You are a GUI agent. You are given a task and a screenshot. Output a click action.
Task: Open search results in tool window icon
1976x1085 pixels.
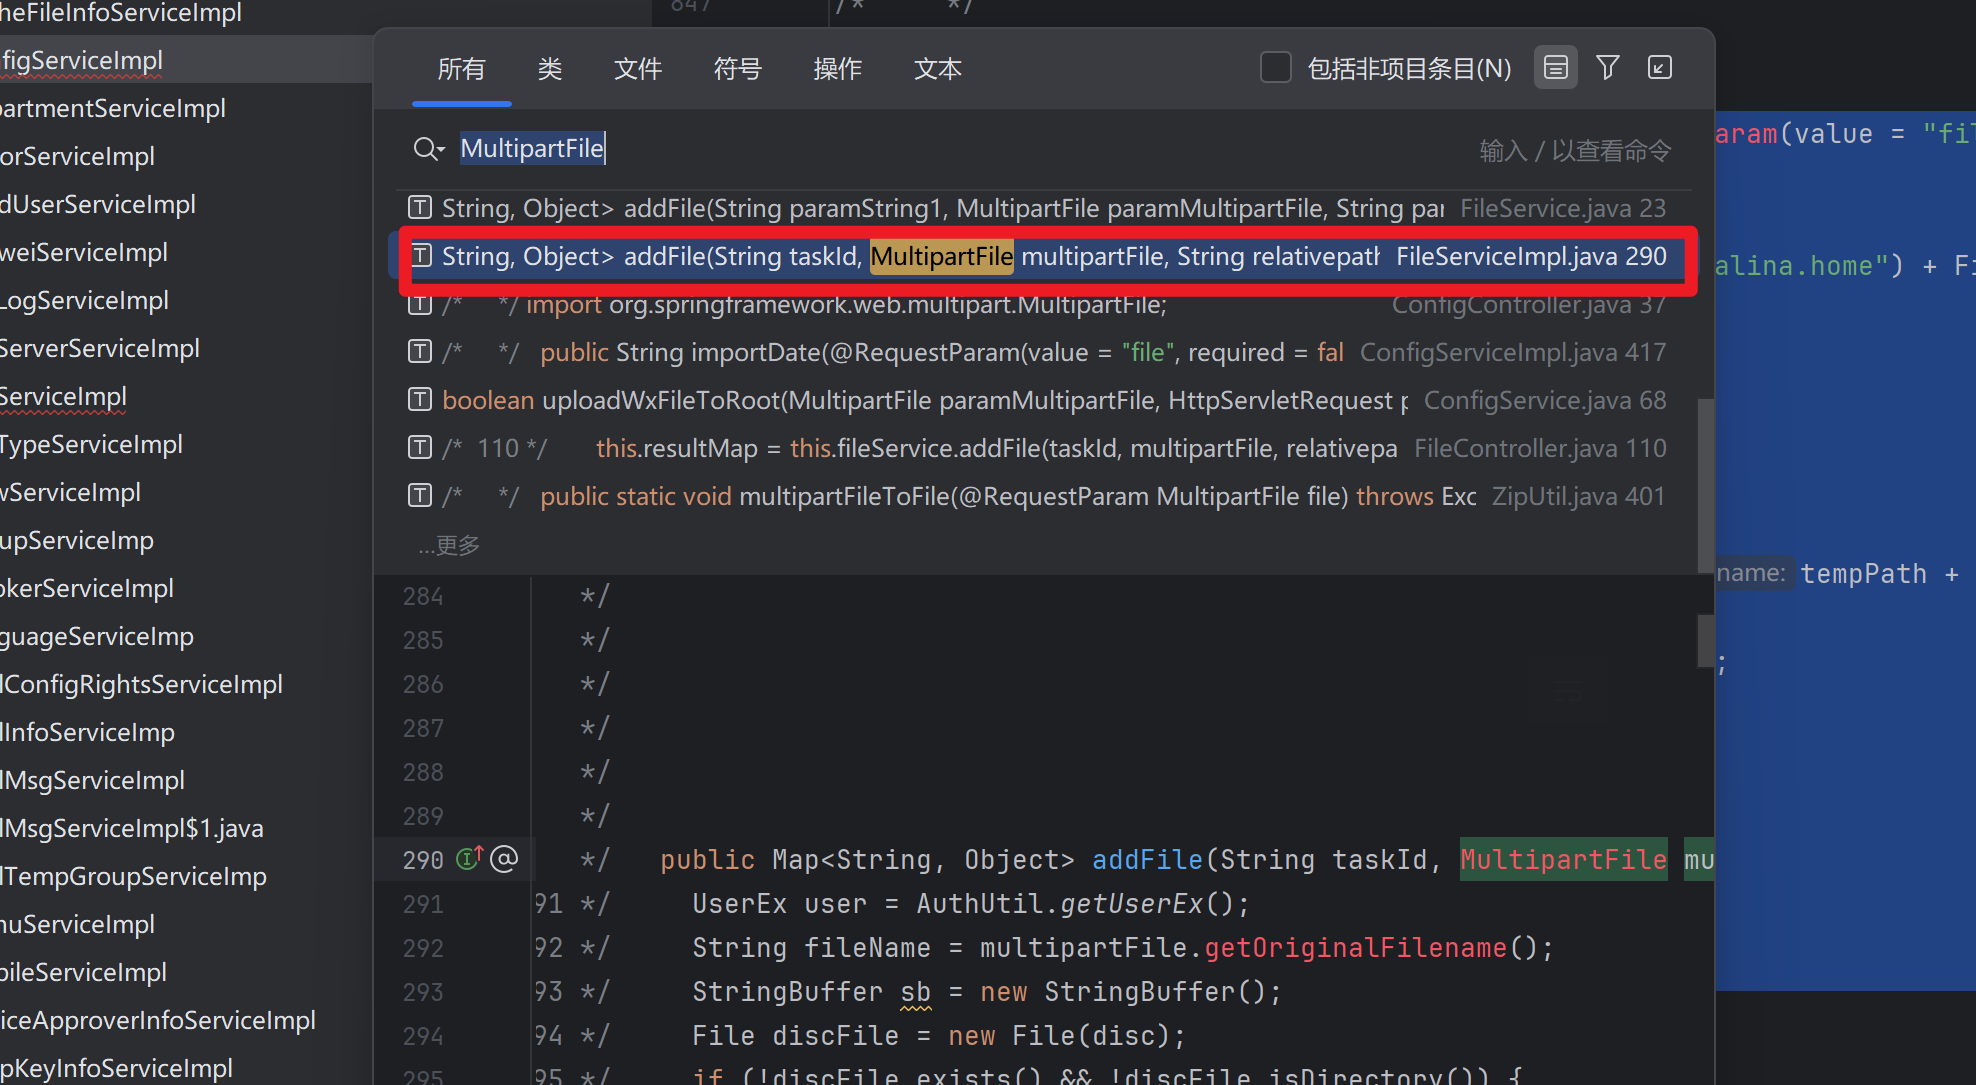pos(1660,68)
